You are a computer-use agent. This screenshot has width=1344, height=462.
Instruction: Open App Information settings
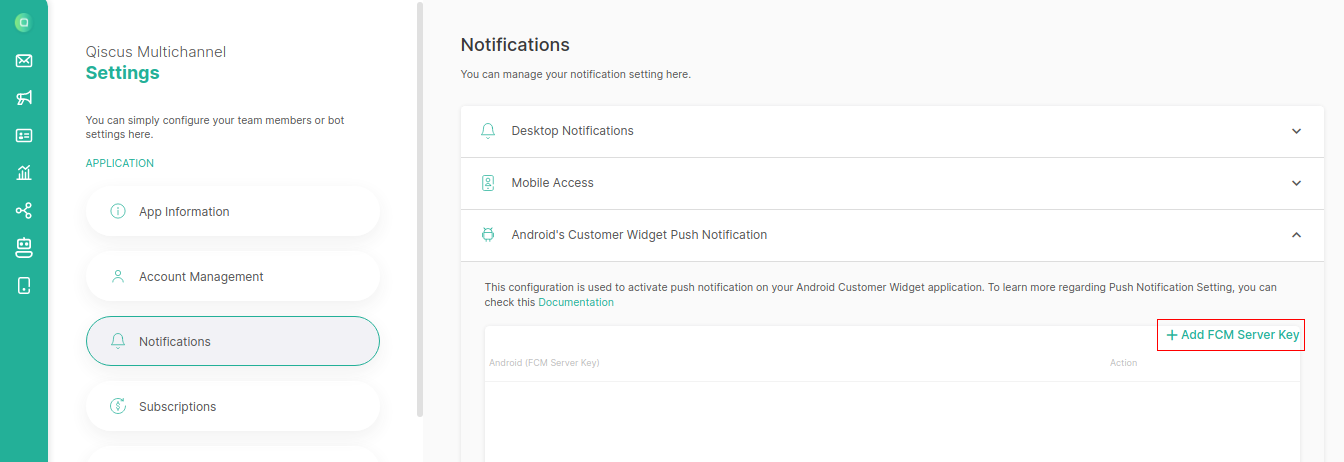pyautogui.click(x=233, y=211)
